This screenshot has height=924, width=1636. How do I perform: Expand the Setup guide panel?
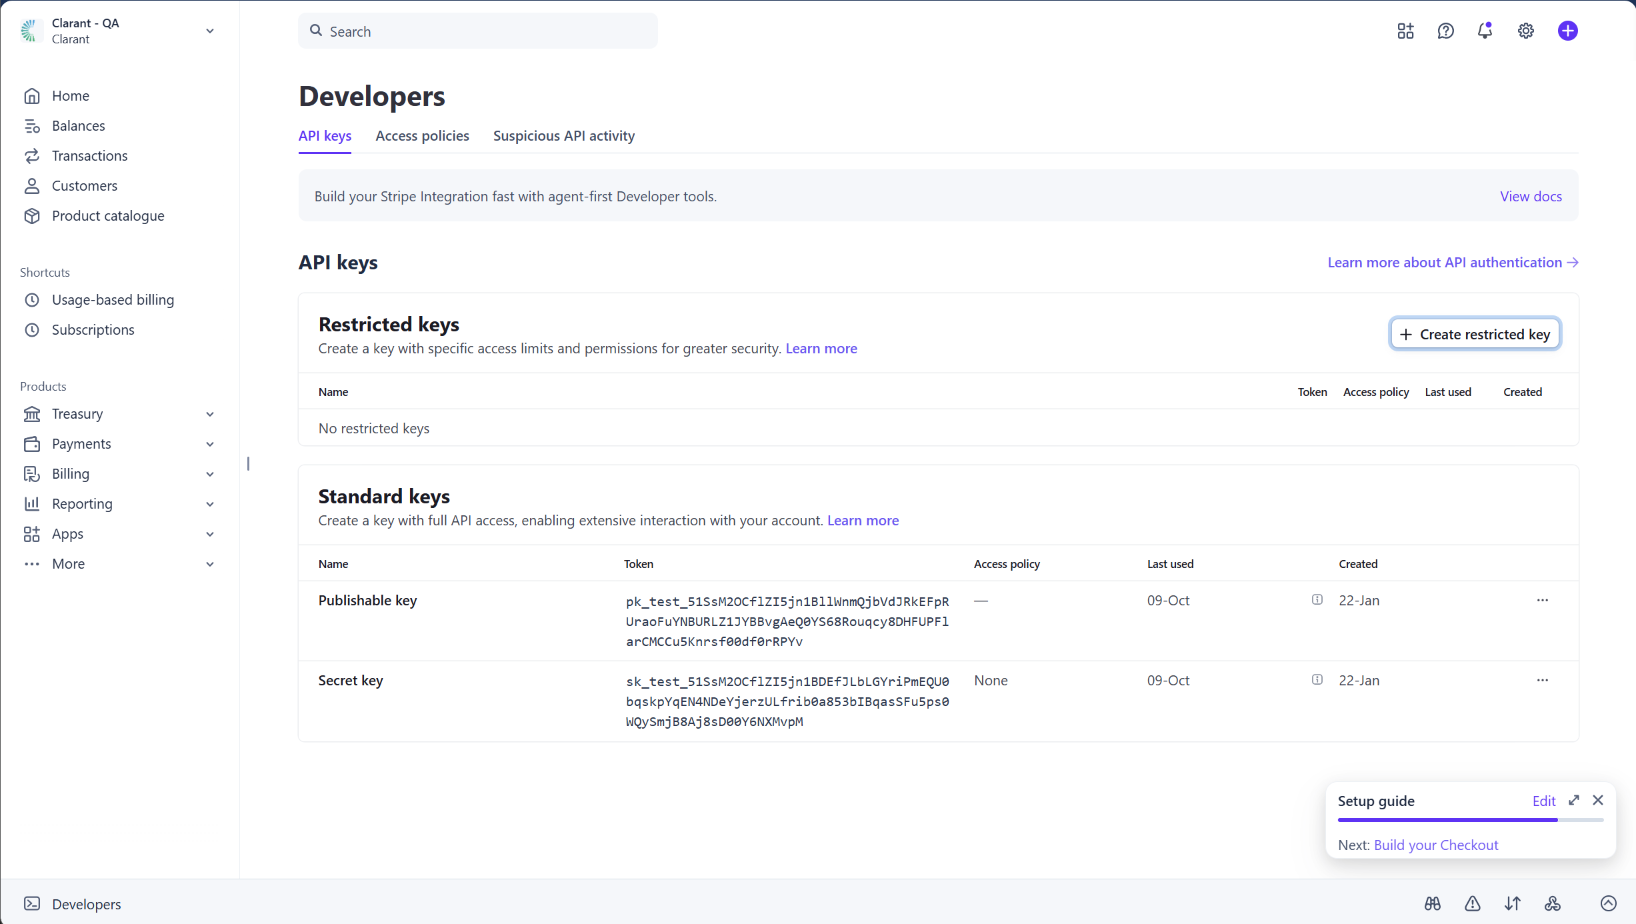(x=1574, y=800)
